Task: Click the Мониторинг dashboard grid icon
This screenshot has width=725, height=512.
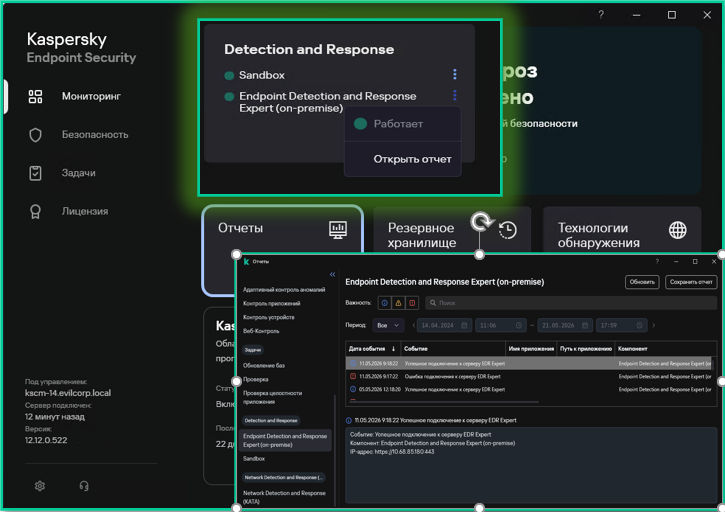Action: (35, 97)
